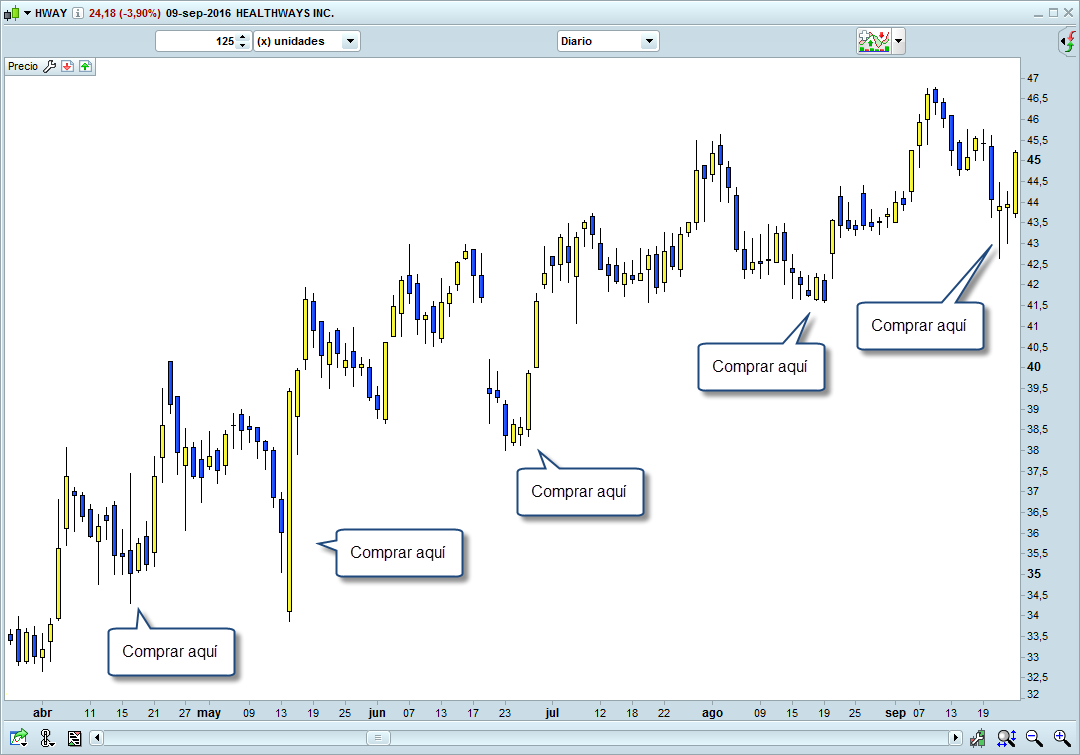Open the news report icon in the bottom-left corner

(74, 738)
